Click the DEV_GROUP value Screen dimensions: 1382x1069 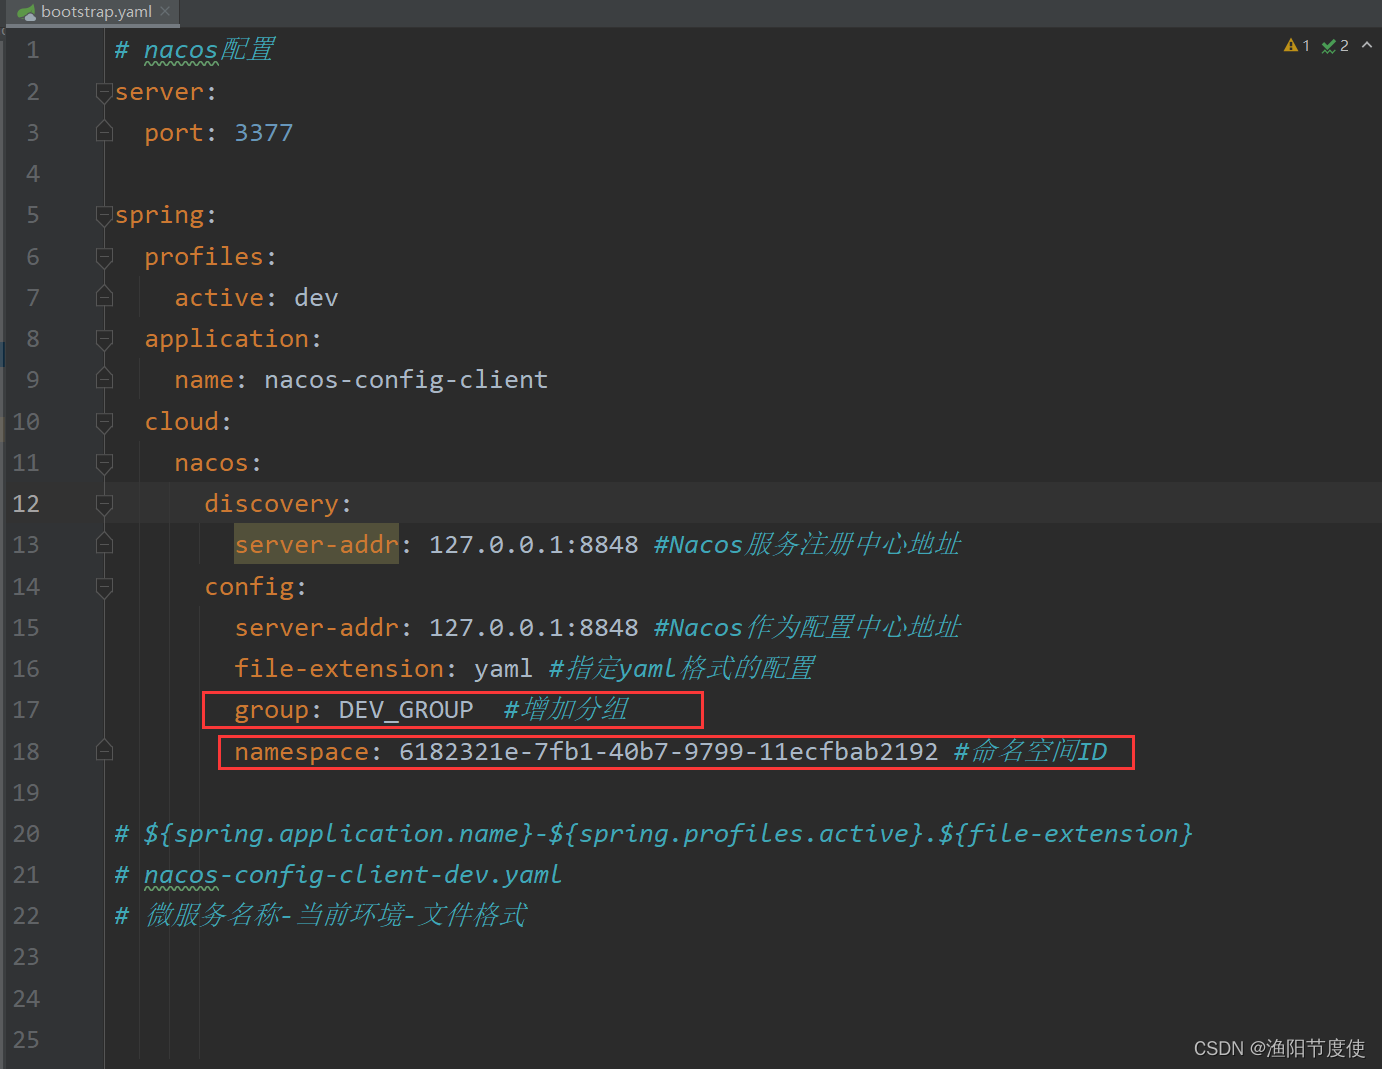click(406, 710)
